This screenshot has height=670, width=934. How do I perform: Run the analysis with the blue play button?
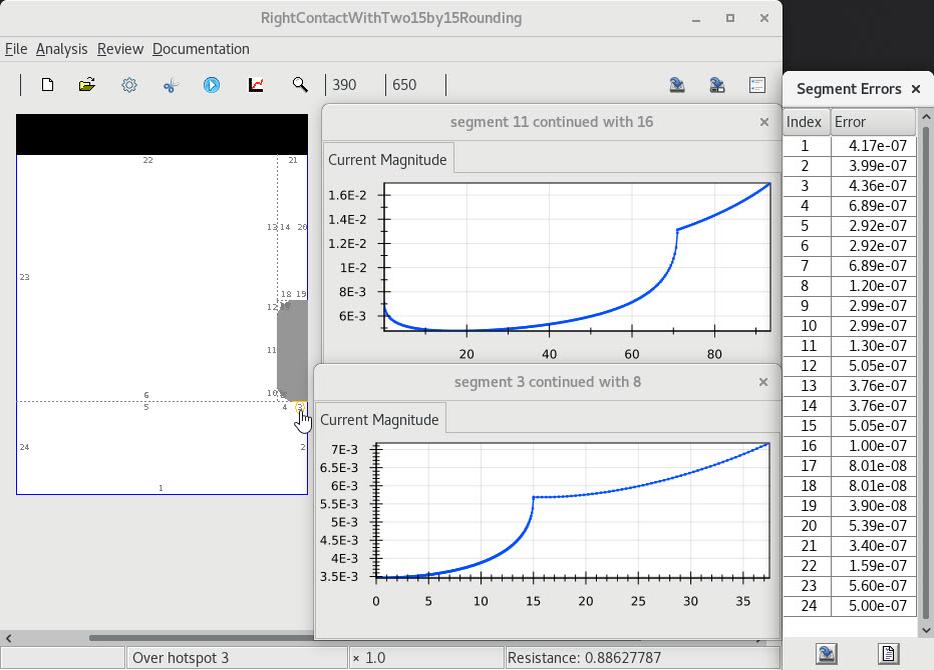(212, 85)
